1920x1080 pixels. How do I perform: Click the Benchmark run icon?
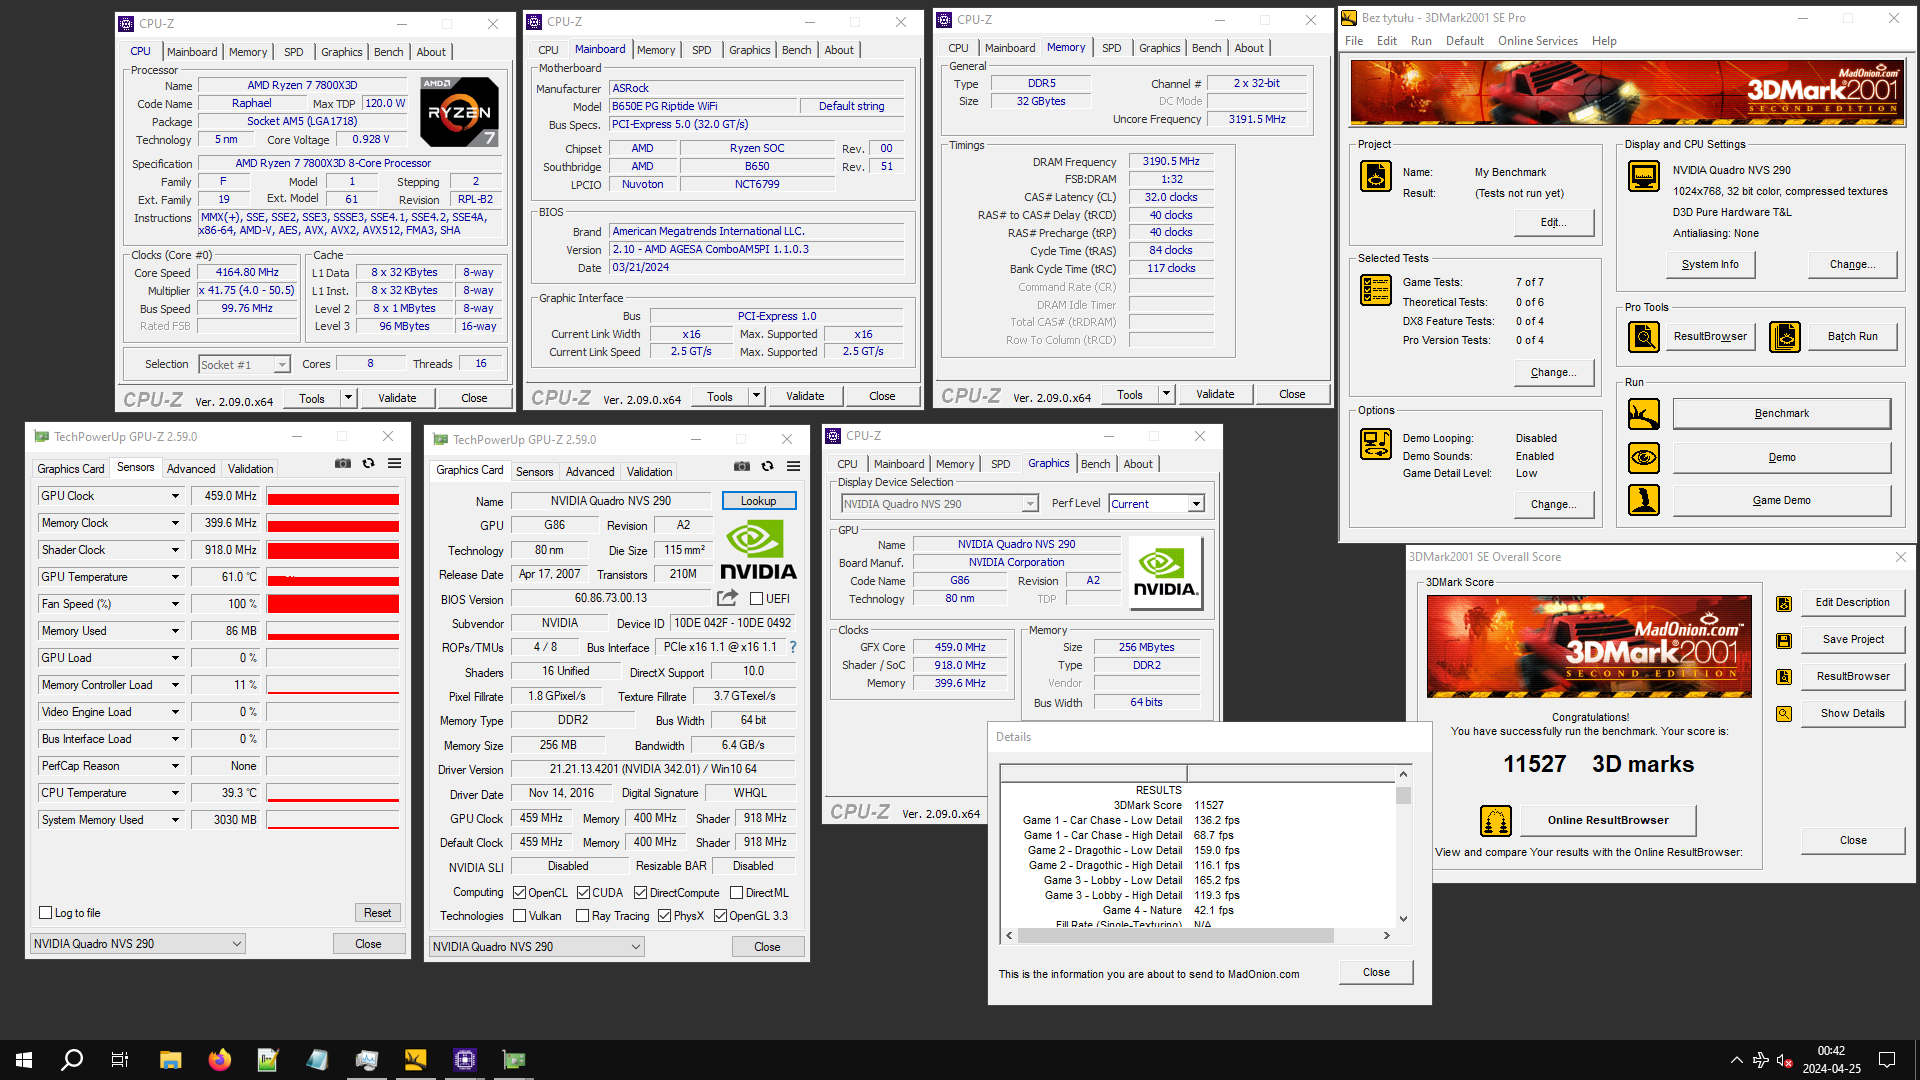1644,414
